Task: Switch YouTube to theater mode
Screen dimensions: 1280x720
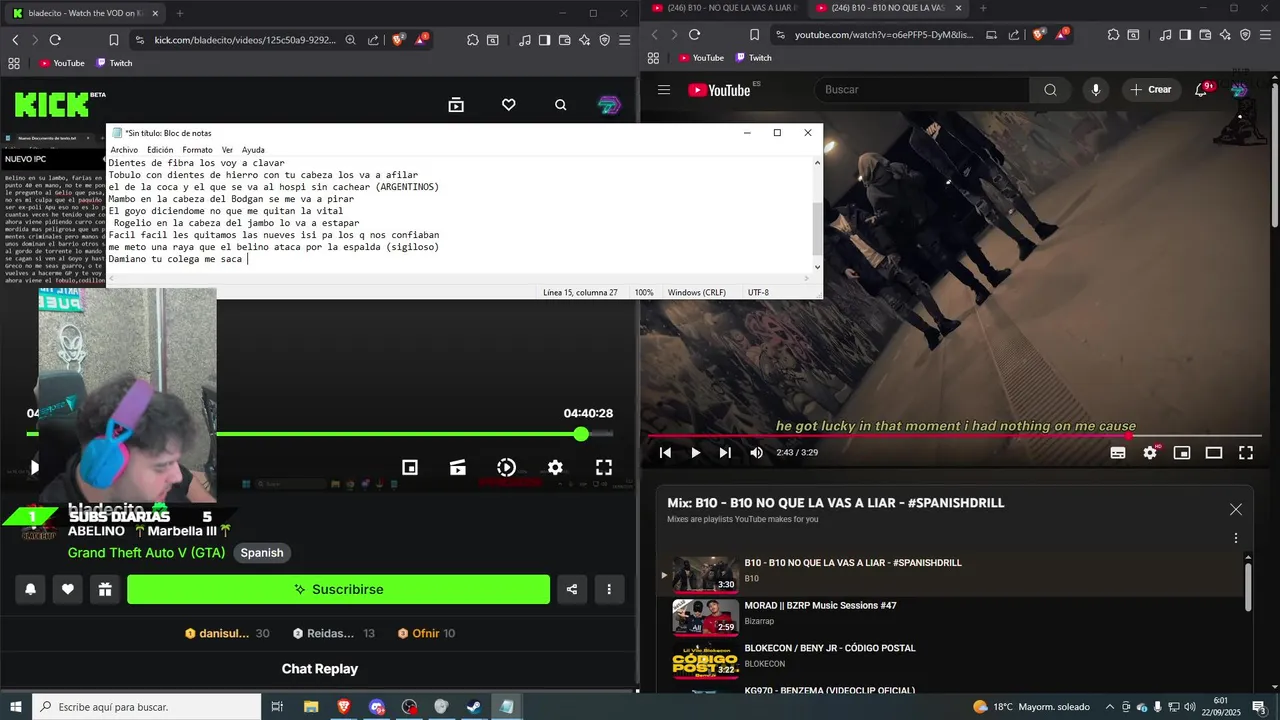Action: click(x=1214, y=453)
